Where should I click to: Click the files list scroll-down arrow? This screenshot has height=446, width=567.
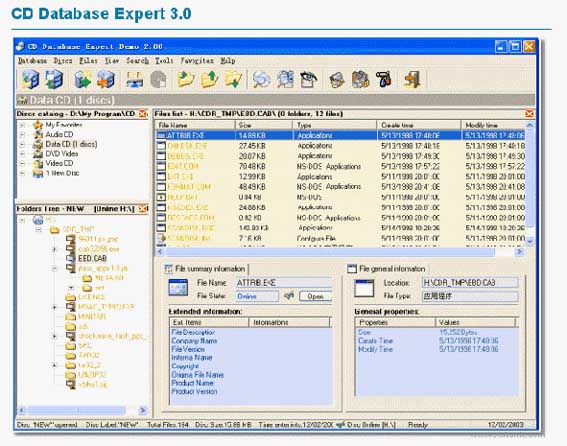coord(530,241)
